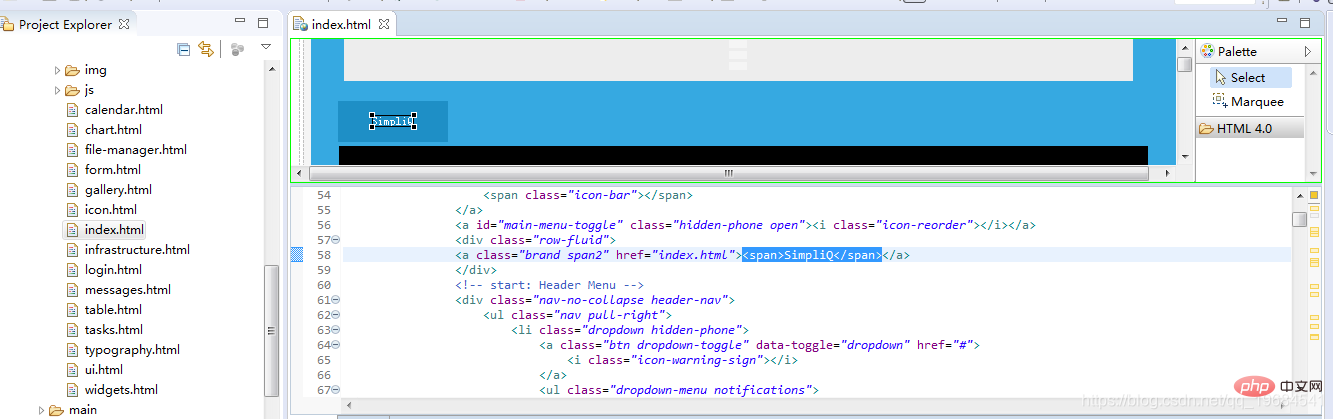
Task: Click the tasks.html file icon
Action: [x=72, y=330]
